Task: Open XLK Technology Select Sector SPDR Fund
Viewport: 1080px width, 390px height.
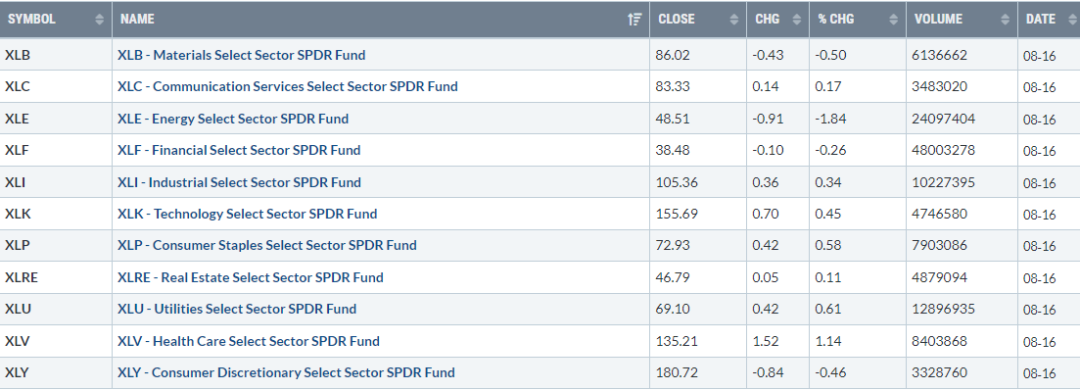Action: (247, 214)
